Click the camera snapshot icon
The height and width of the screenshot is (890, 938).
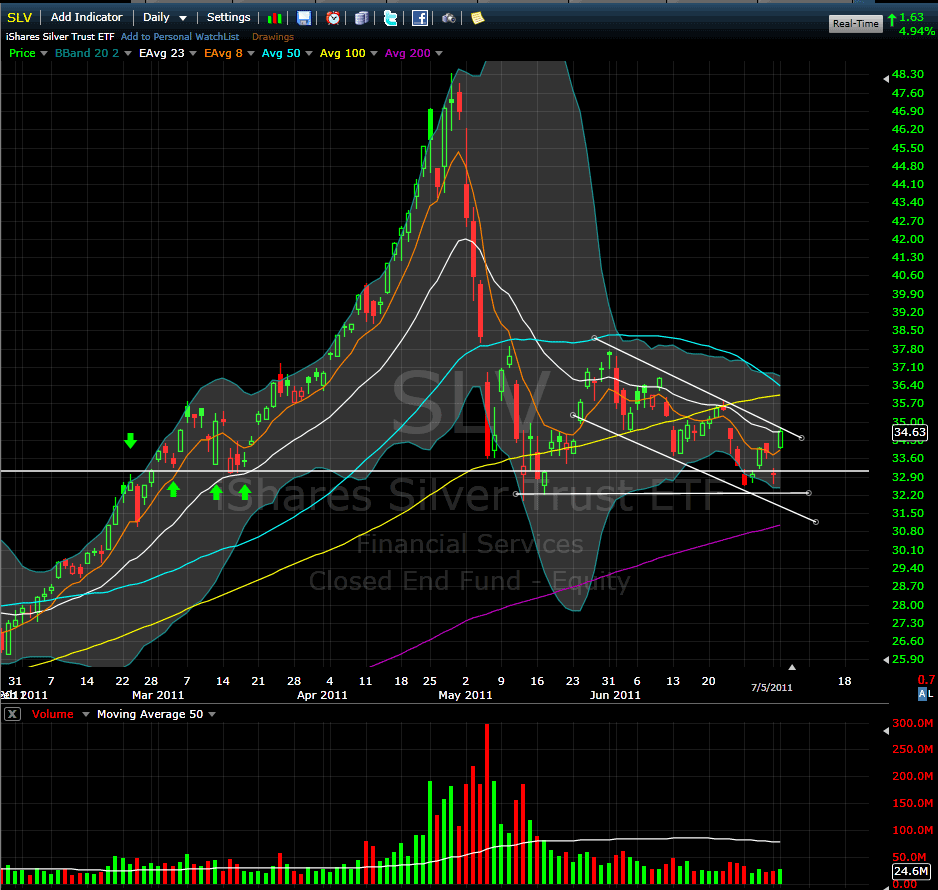coord(449,18)
